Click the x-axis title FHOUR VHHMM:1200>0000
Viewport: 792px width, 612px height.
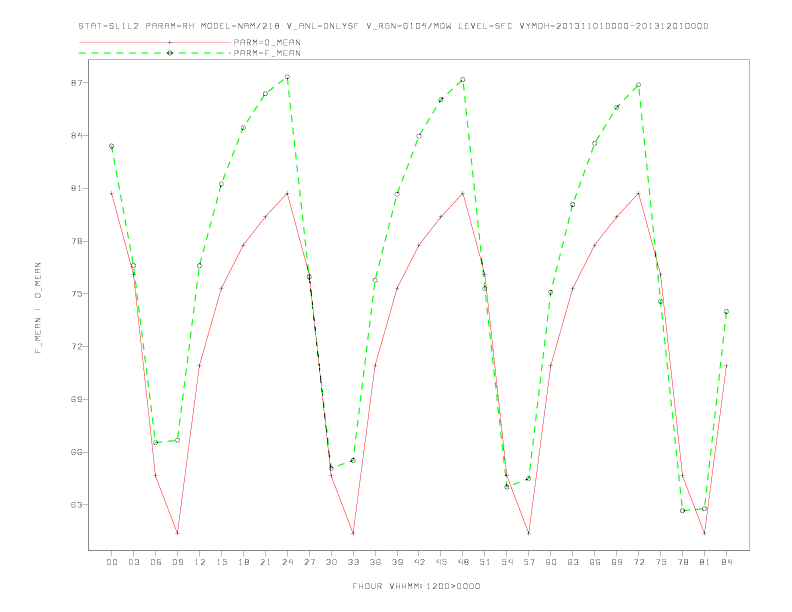pyautogui.click(x=416, y=586)
